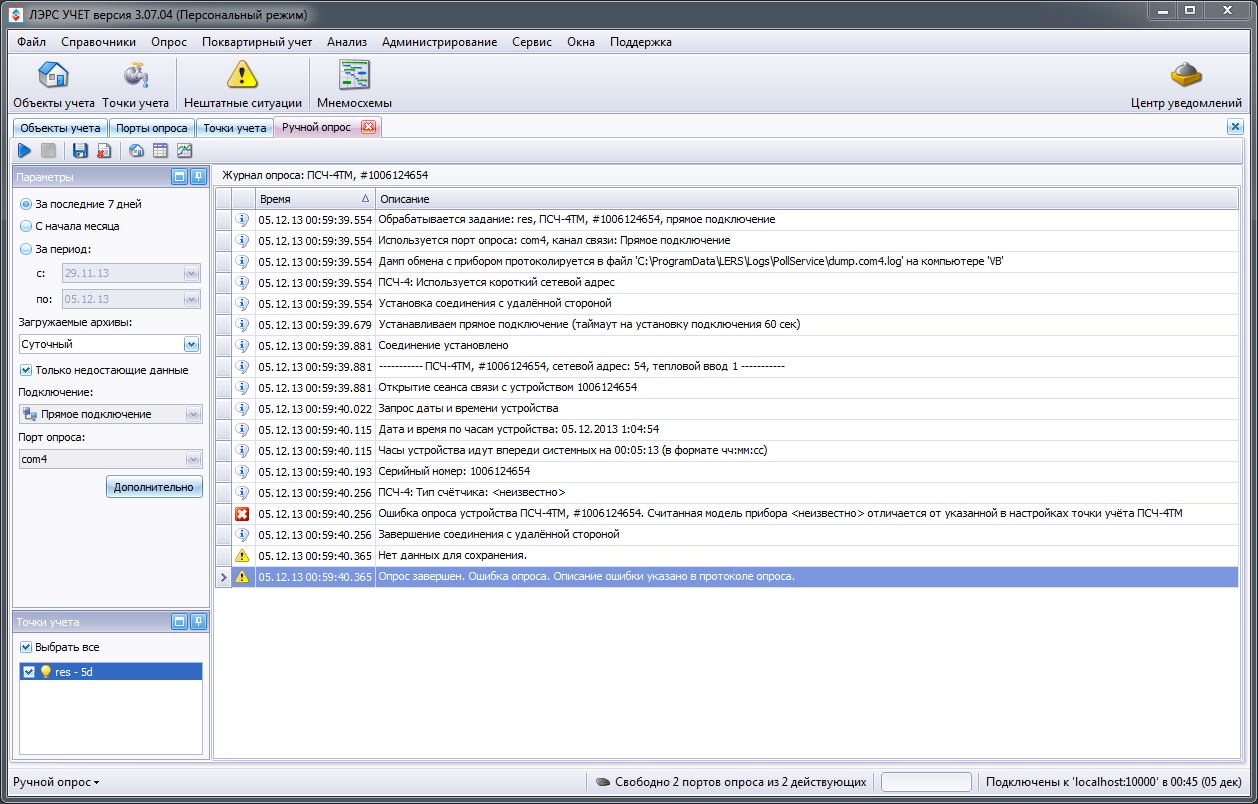Viewport: 1258px width, 804px height.
Task: Click info icon on 'Соединение установлено' row
Action: pos(242,346)
